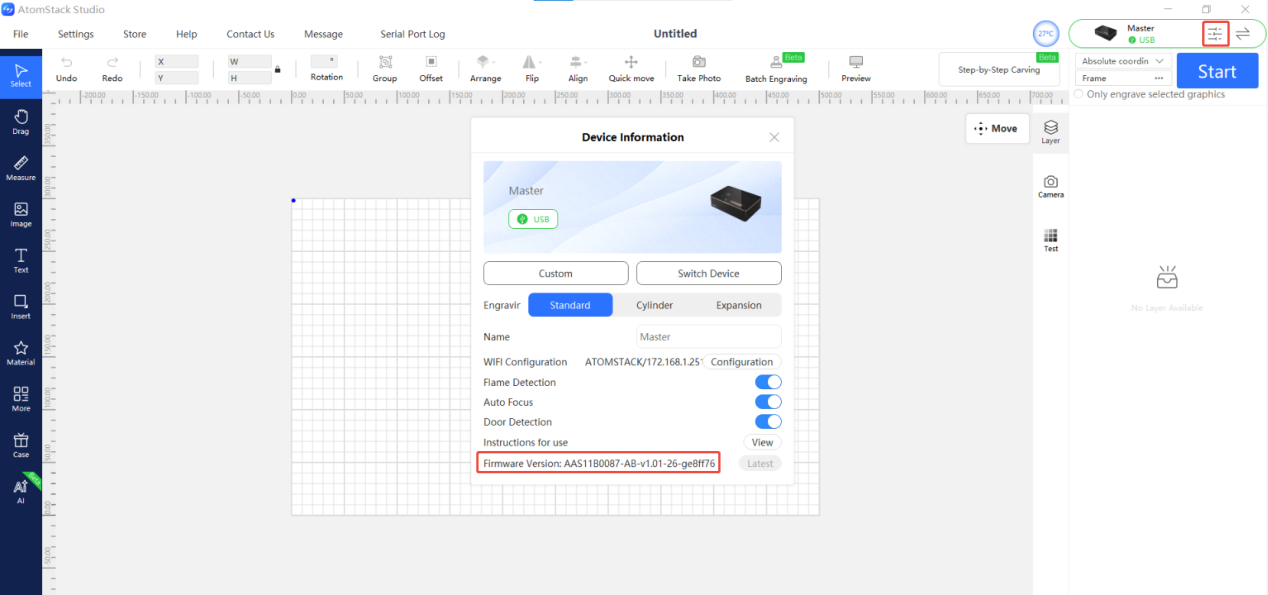Click the firmware version text

coord(599,463)
